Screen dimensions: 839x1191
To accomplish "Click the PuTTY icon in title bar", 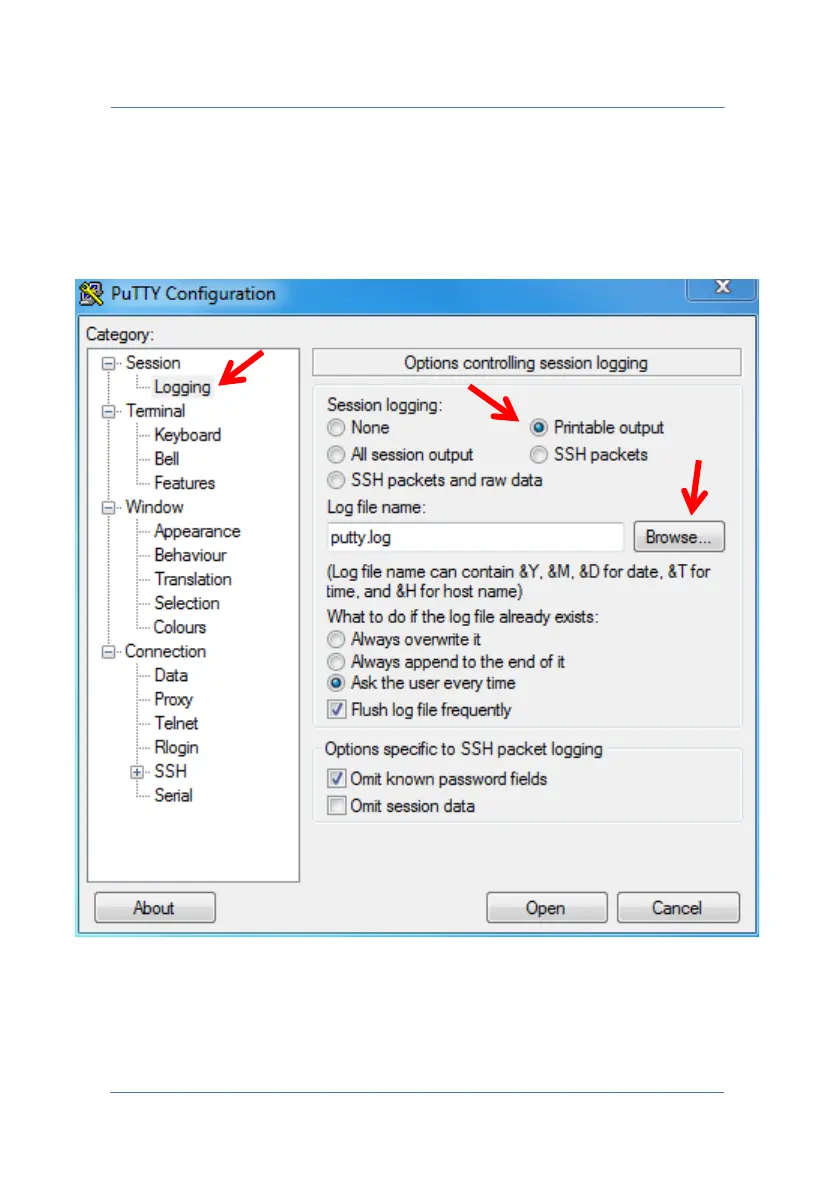I will coord(91,293).
